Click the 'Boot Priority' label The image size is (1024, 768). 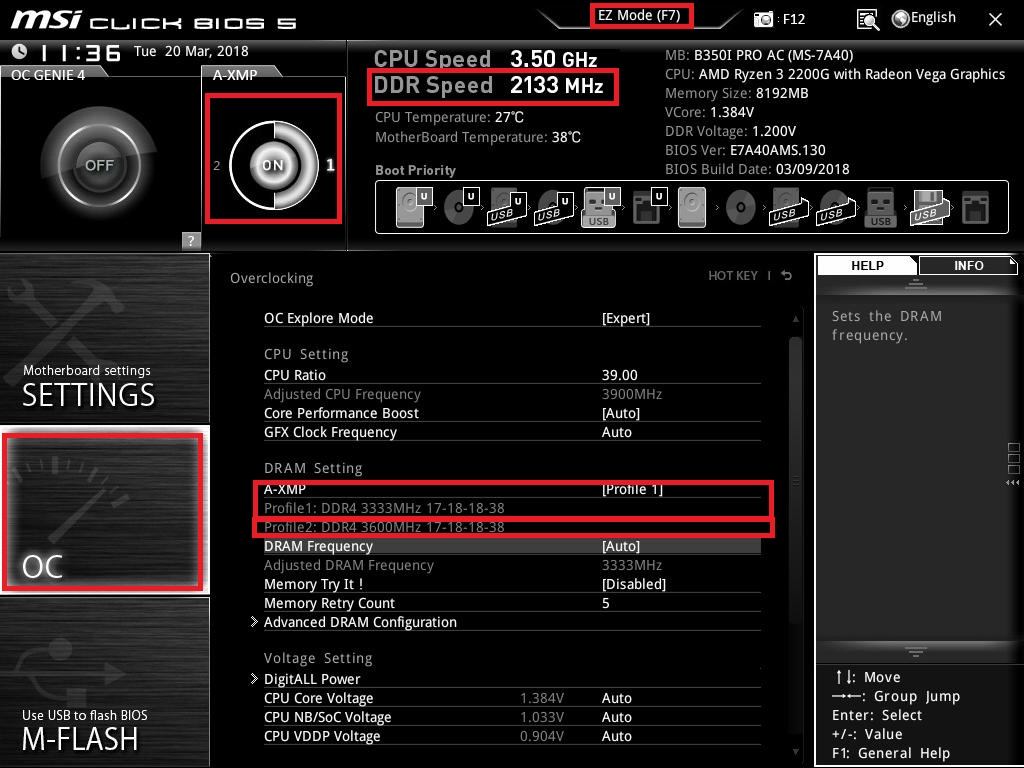[415, 170]
